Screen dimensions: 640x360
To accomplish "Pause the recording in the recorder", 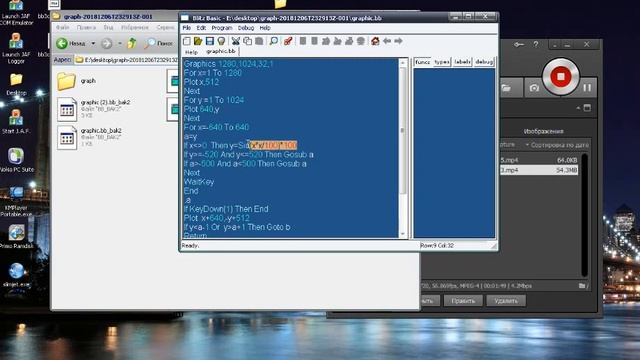I will pos(587,87).
